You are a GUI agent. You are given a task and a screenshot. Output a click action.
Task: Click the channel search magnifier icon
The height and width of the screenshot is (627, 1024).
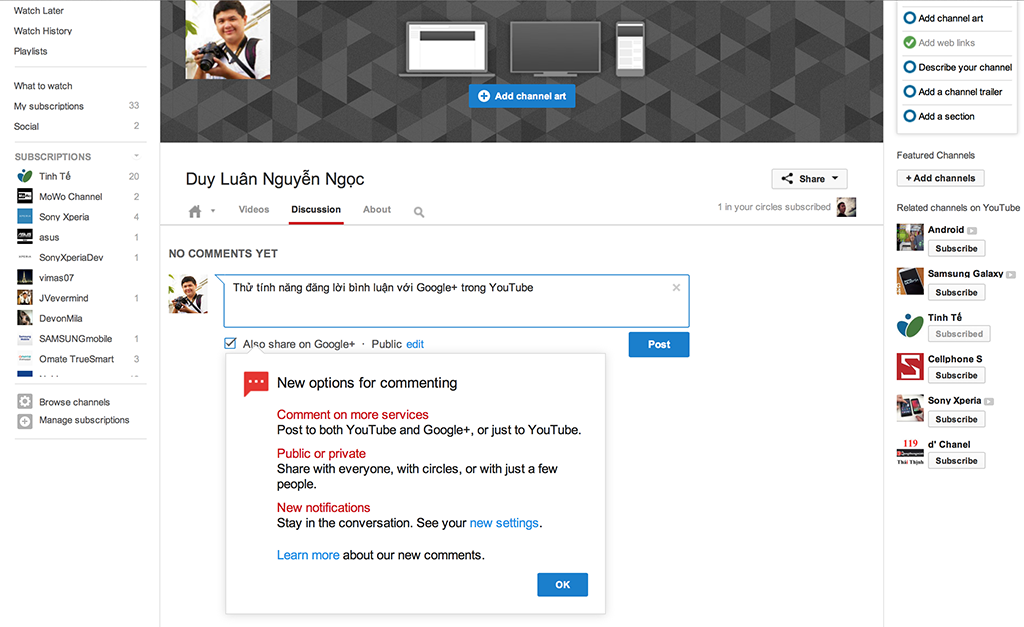tap(419, 212)
